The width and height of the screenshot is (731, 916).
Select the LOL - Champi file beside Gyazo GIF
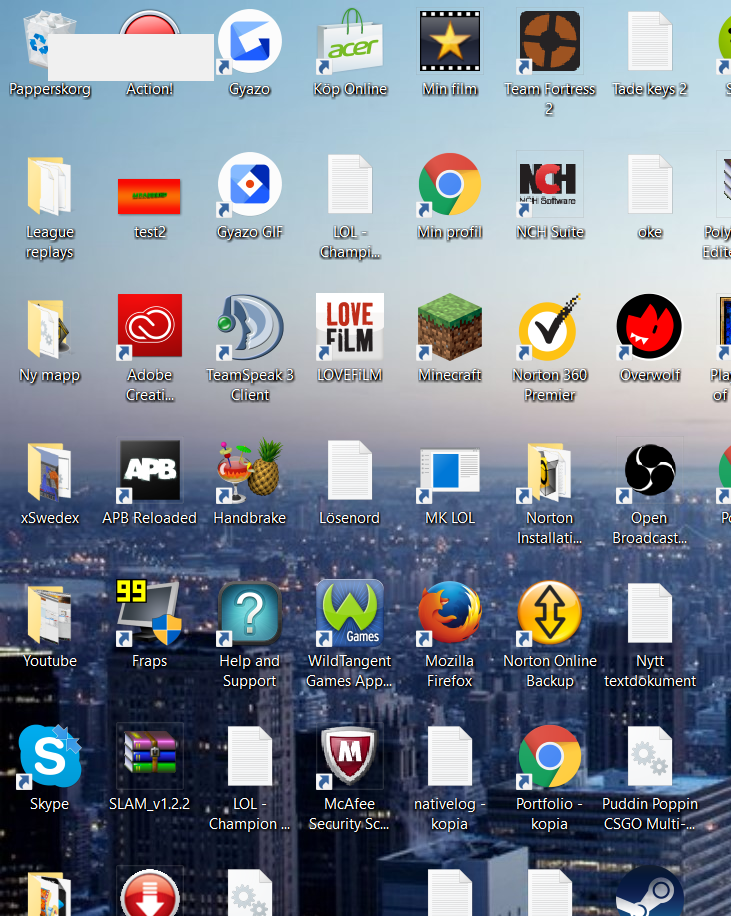tap(349, 185)
